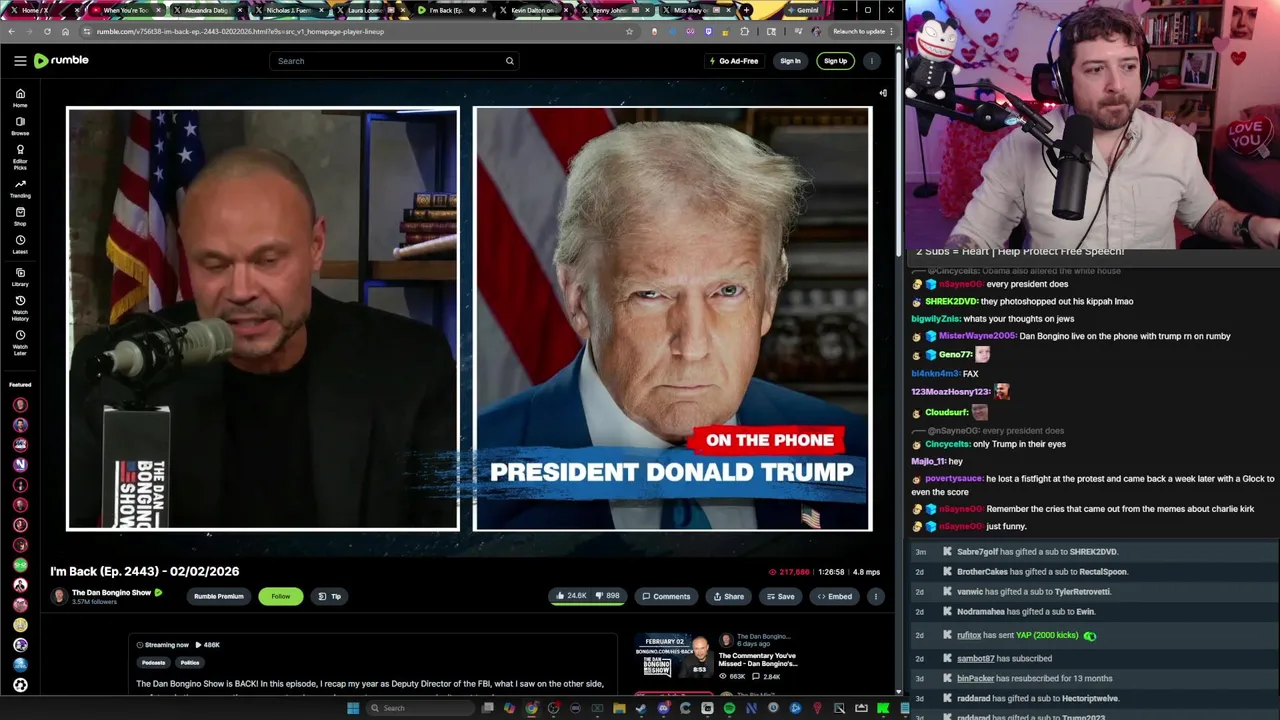Image resolution: width=1280 pixels, height=720 pixels.
Task: Open Watch History in the sidebar
Action: pyautogui.click(x=20, y=308)
